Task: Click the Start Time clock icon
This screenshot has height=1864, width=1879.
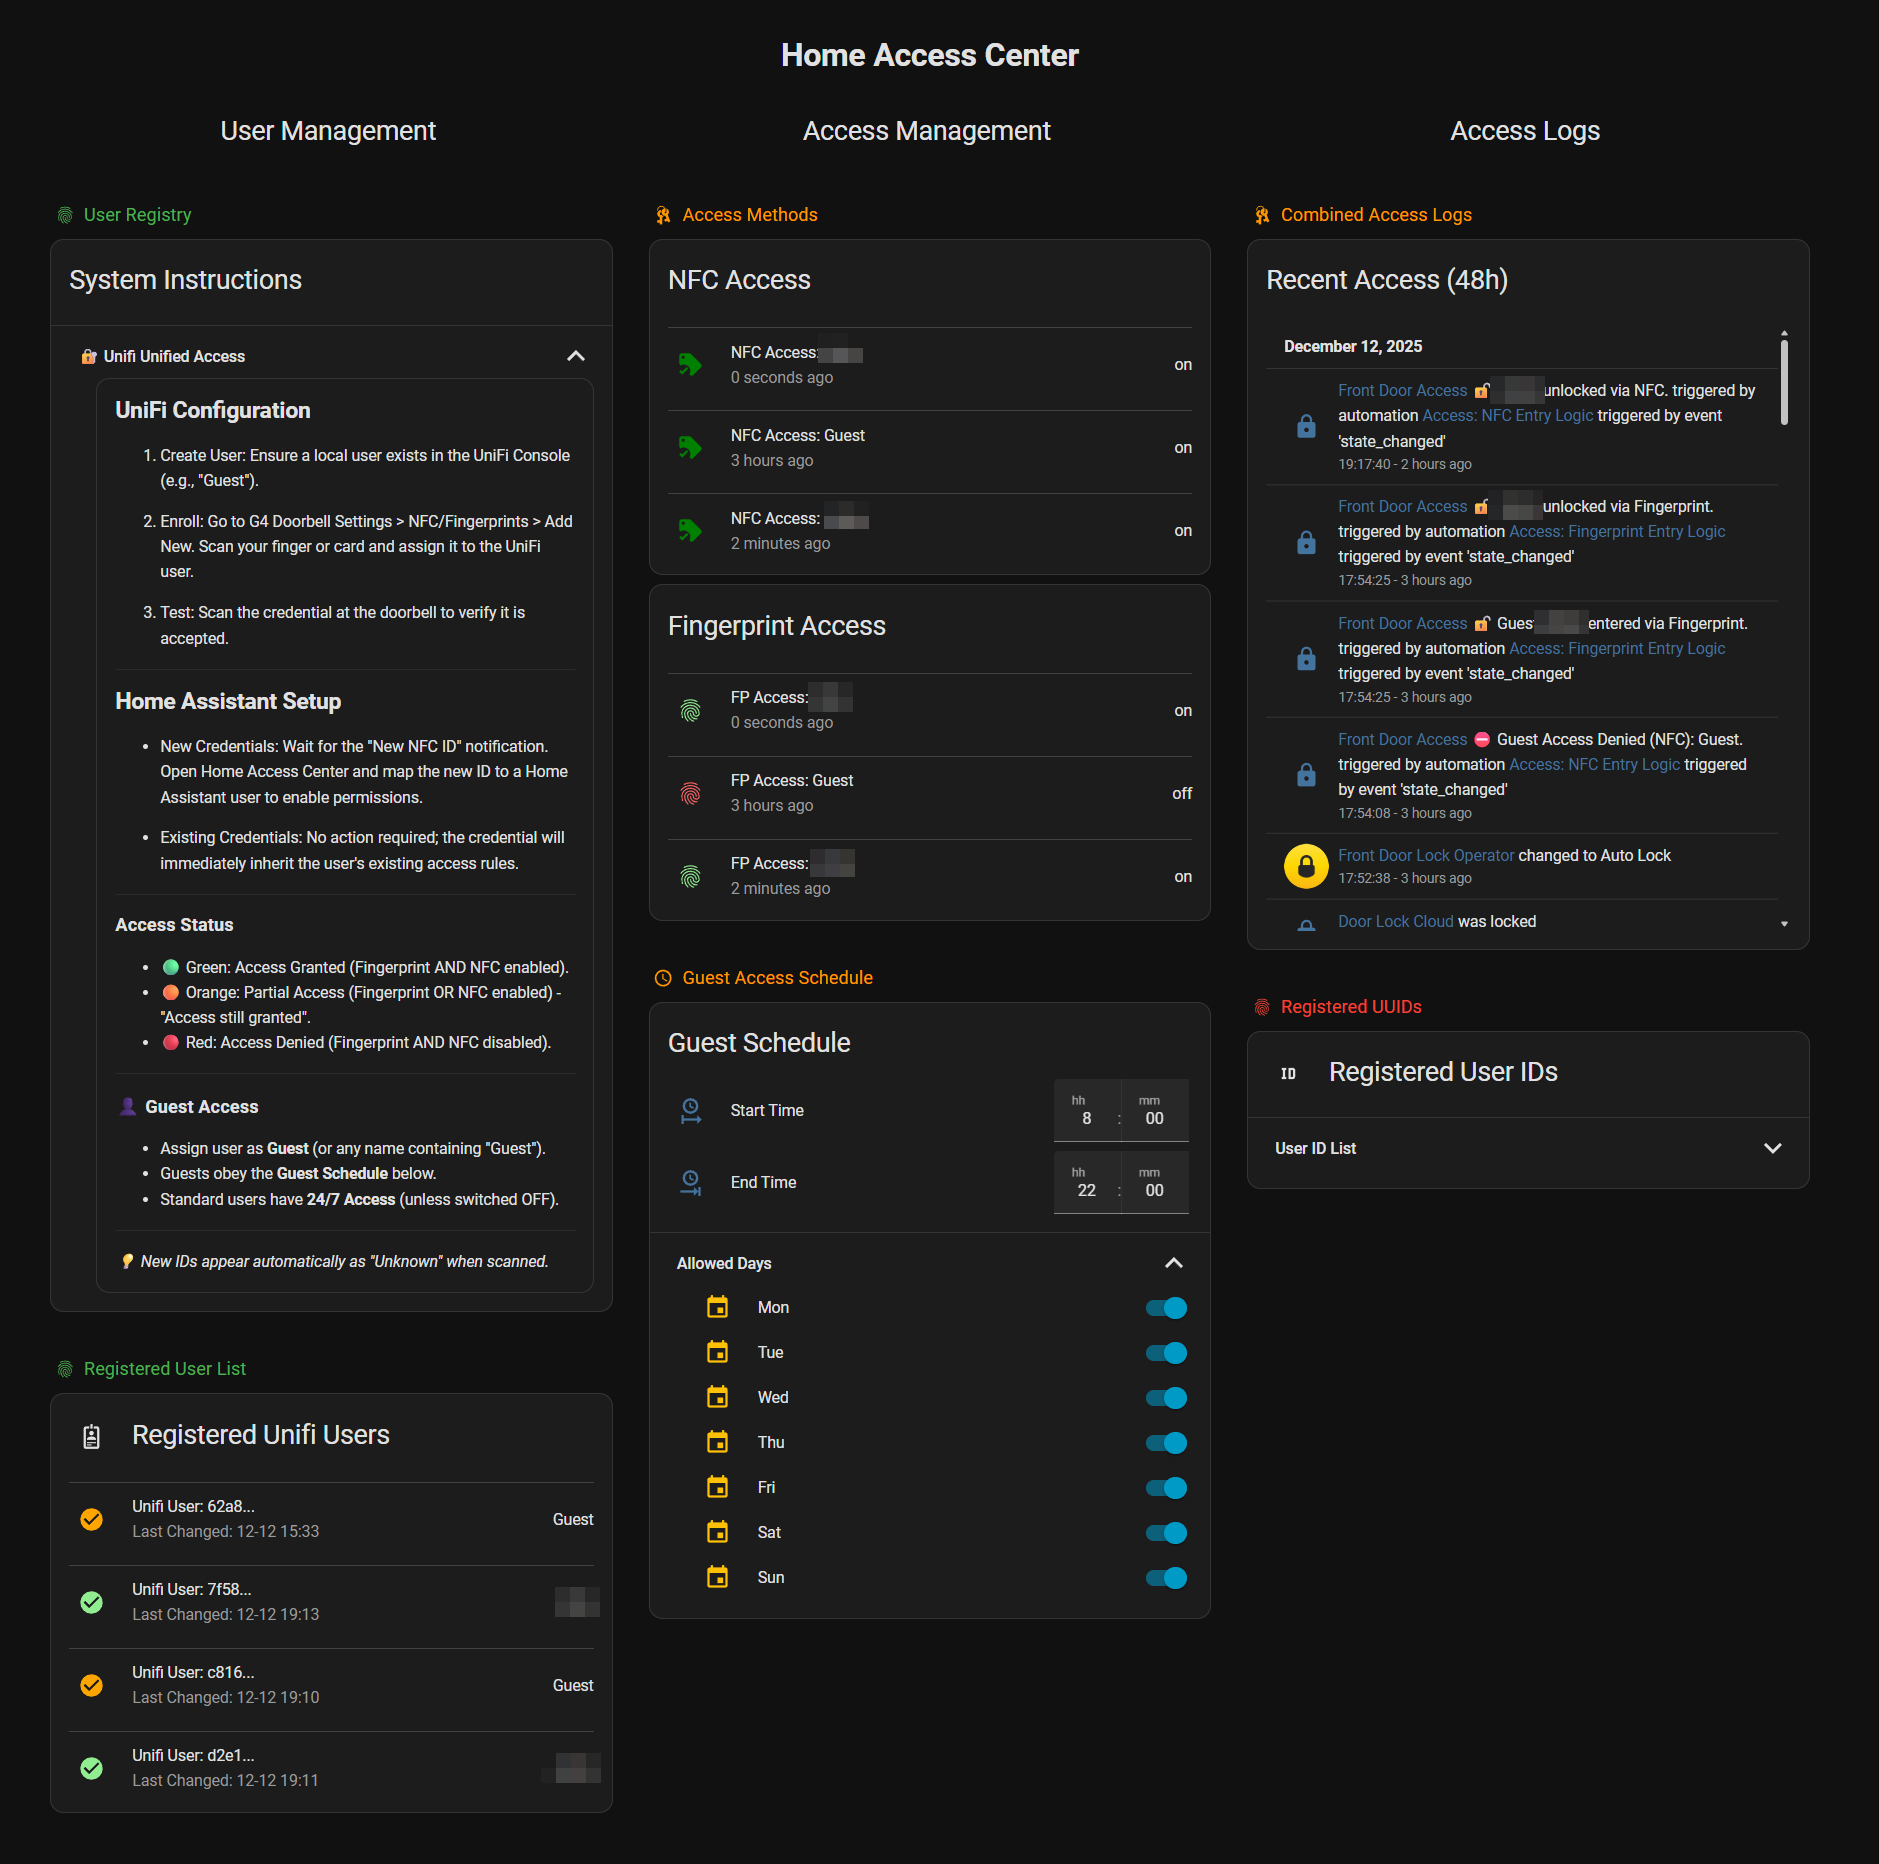Action: coord(690,1110)
